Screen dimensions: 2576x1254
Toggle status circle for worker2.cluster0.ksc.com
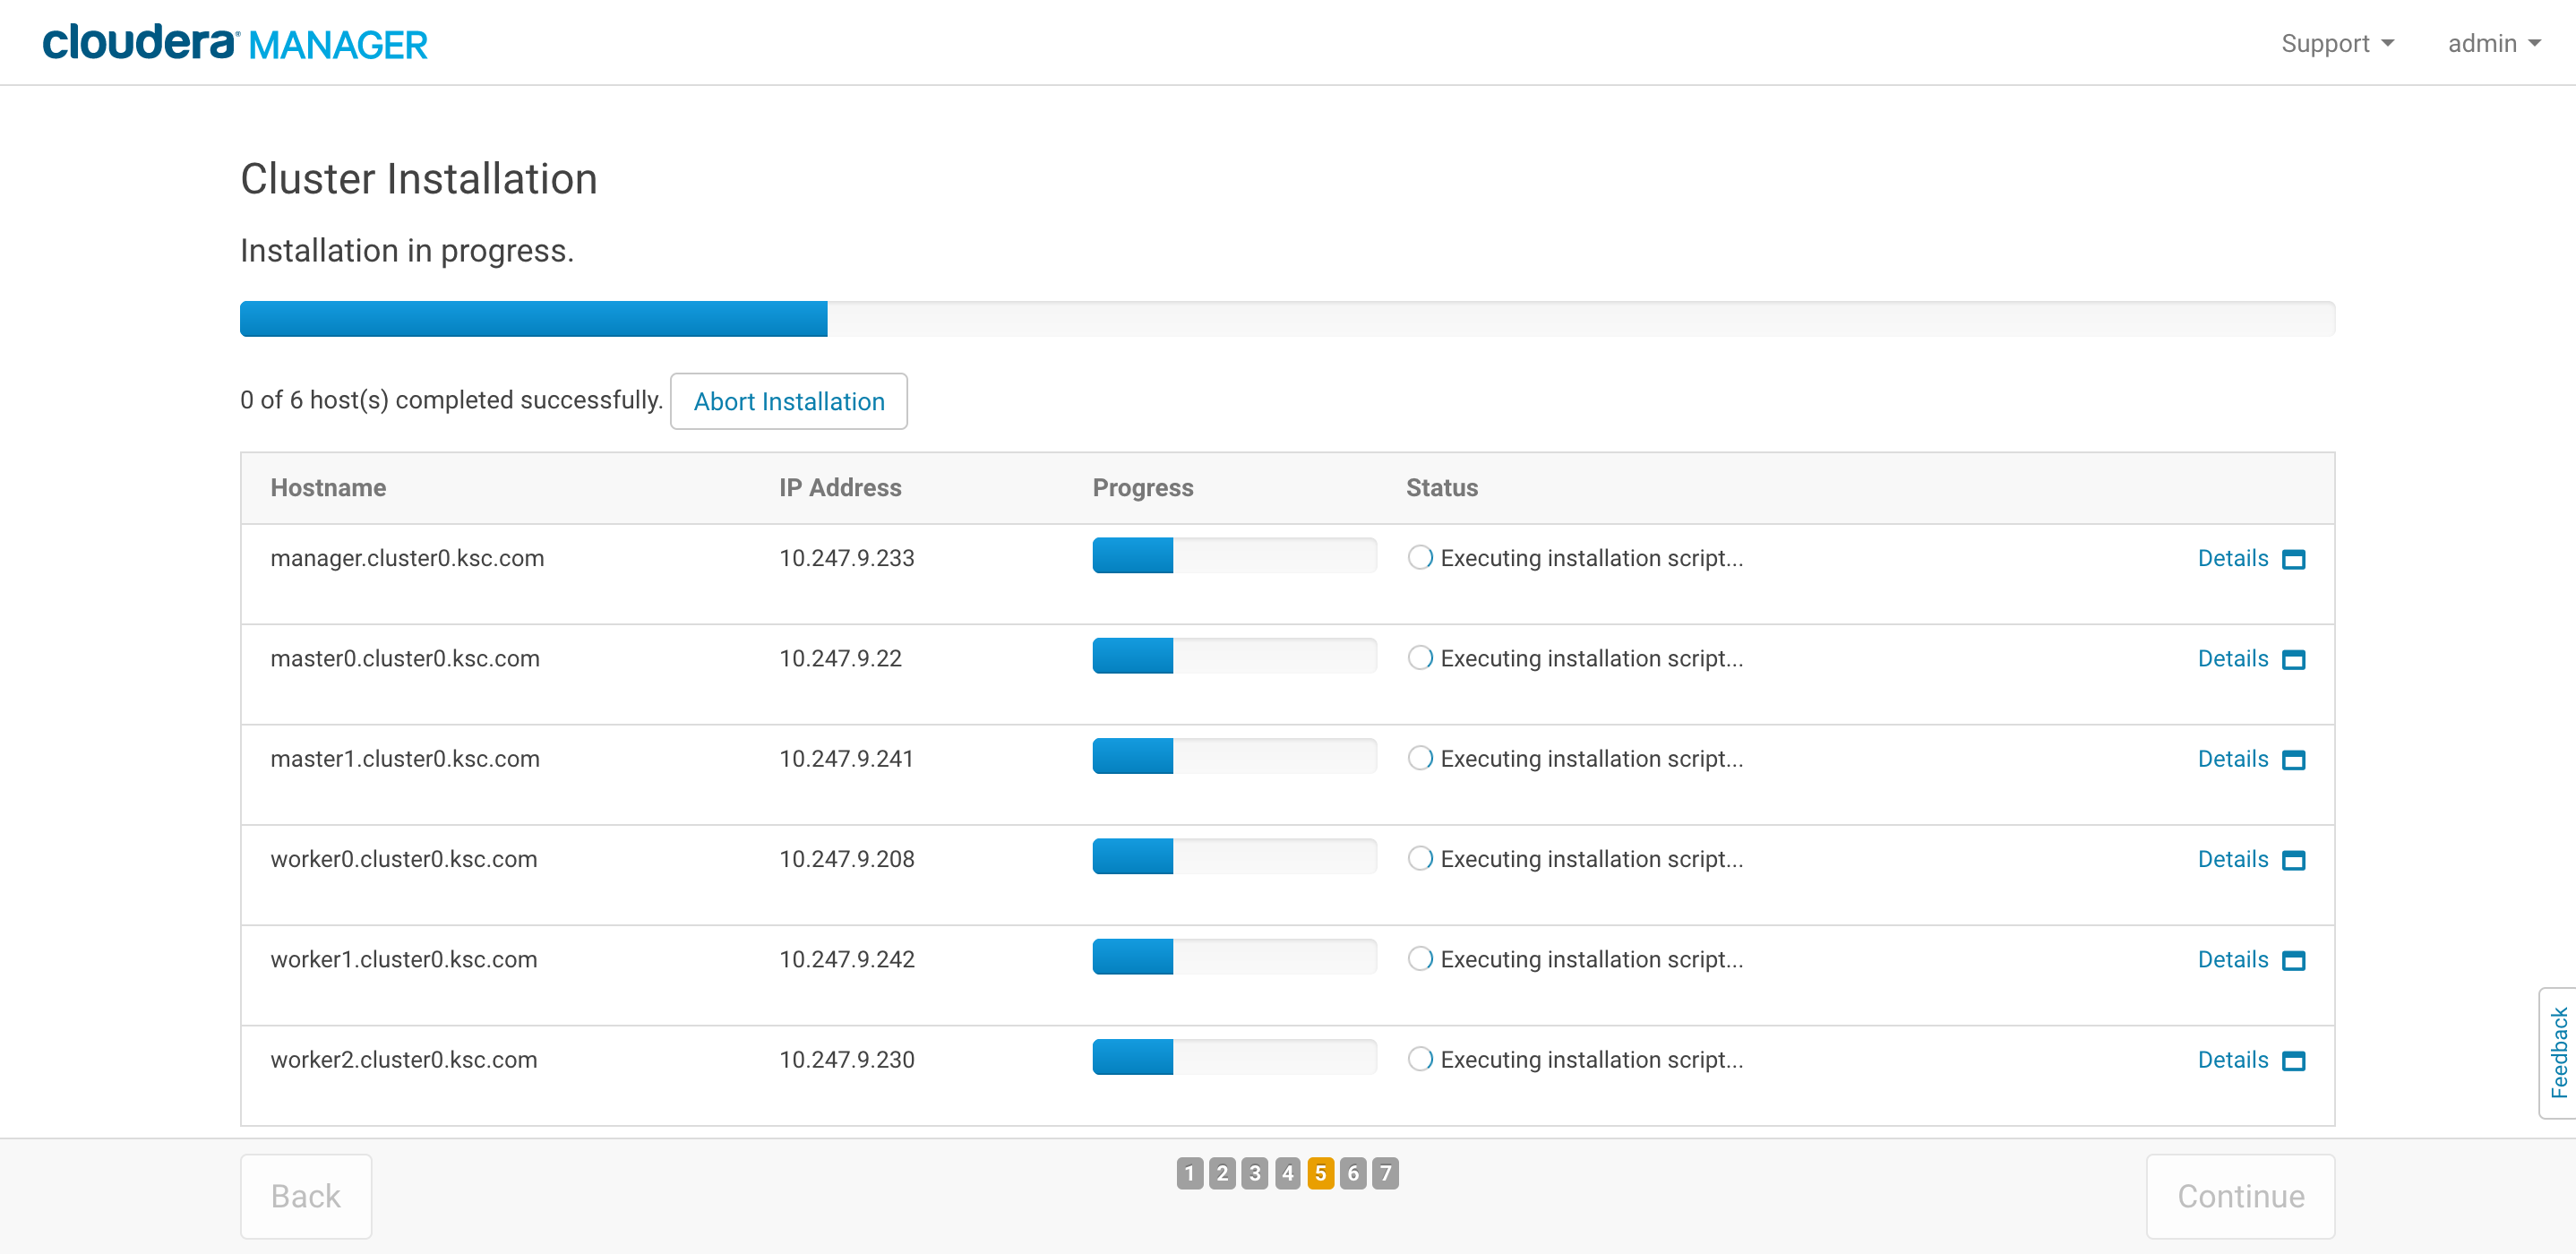[1420, 1059]
